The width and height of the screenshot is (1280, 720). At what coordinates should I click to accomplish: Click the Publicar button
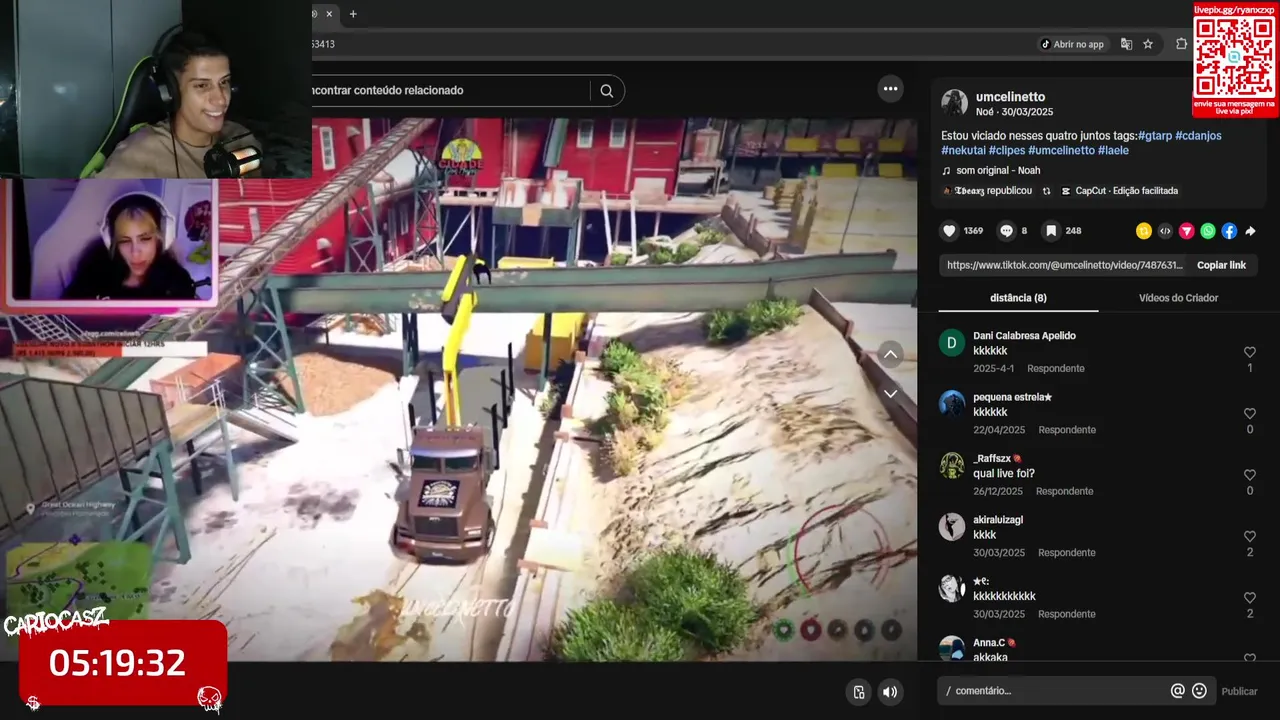pyautogui.click(x=1239, y=691)
